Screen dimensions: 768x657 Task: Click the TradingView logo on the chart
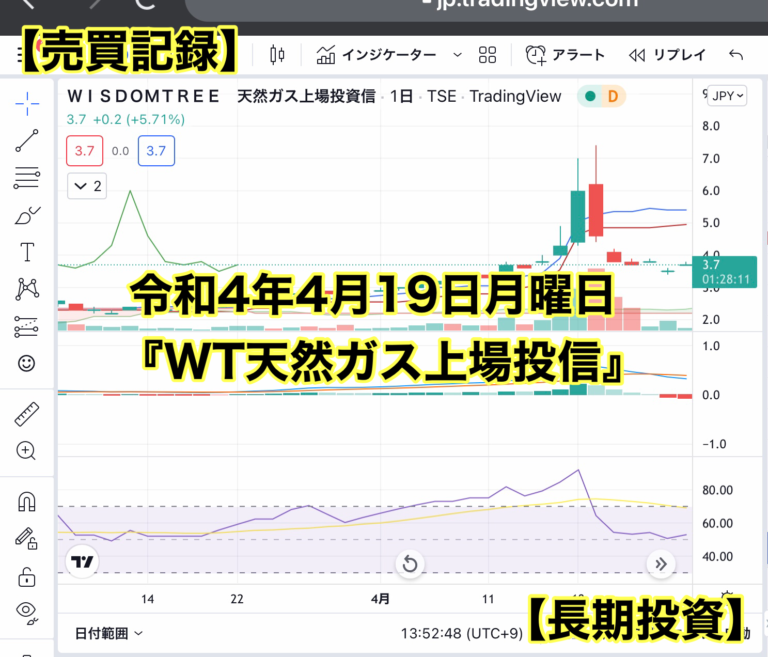coord(82,561)
